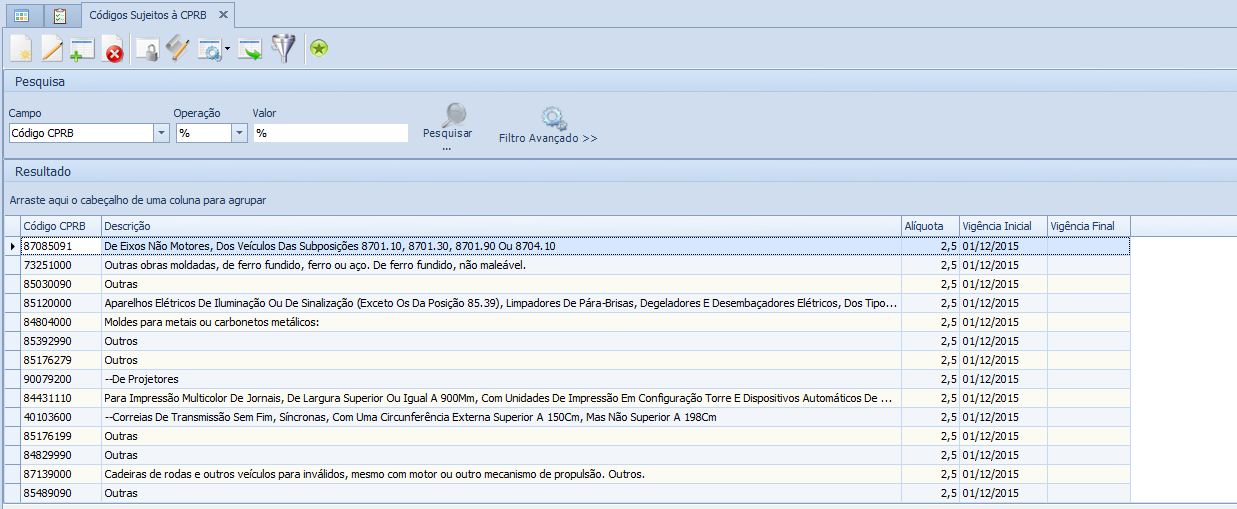This screenshot has width=1237, height=509.
Task: Click the grid settings gear icon in toolbar
Action: [x=210, y=49]
